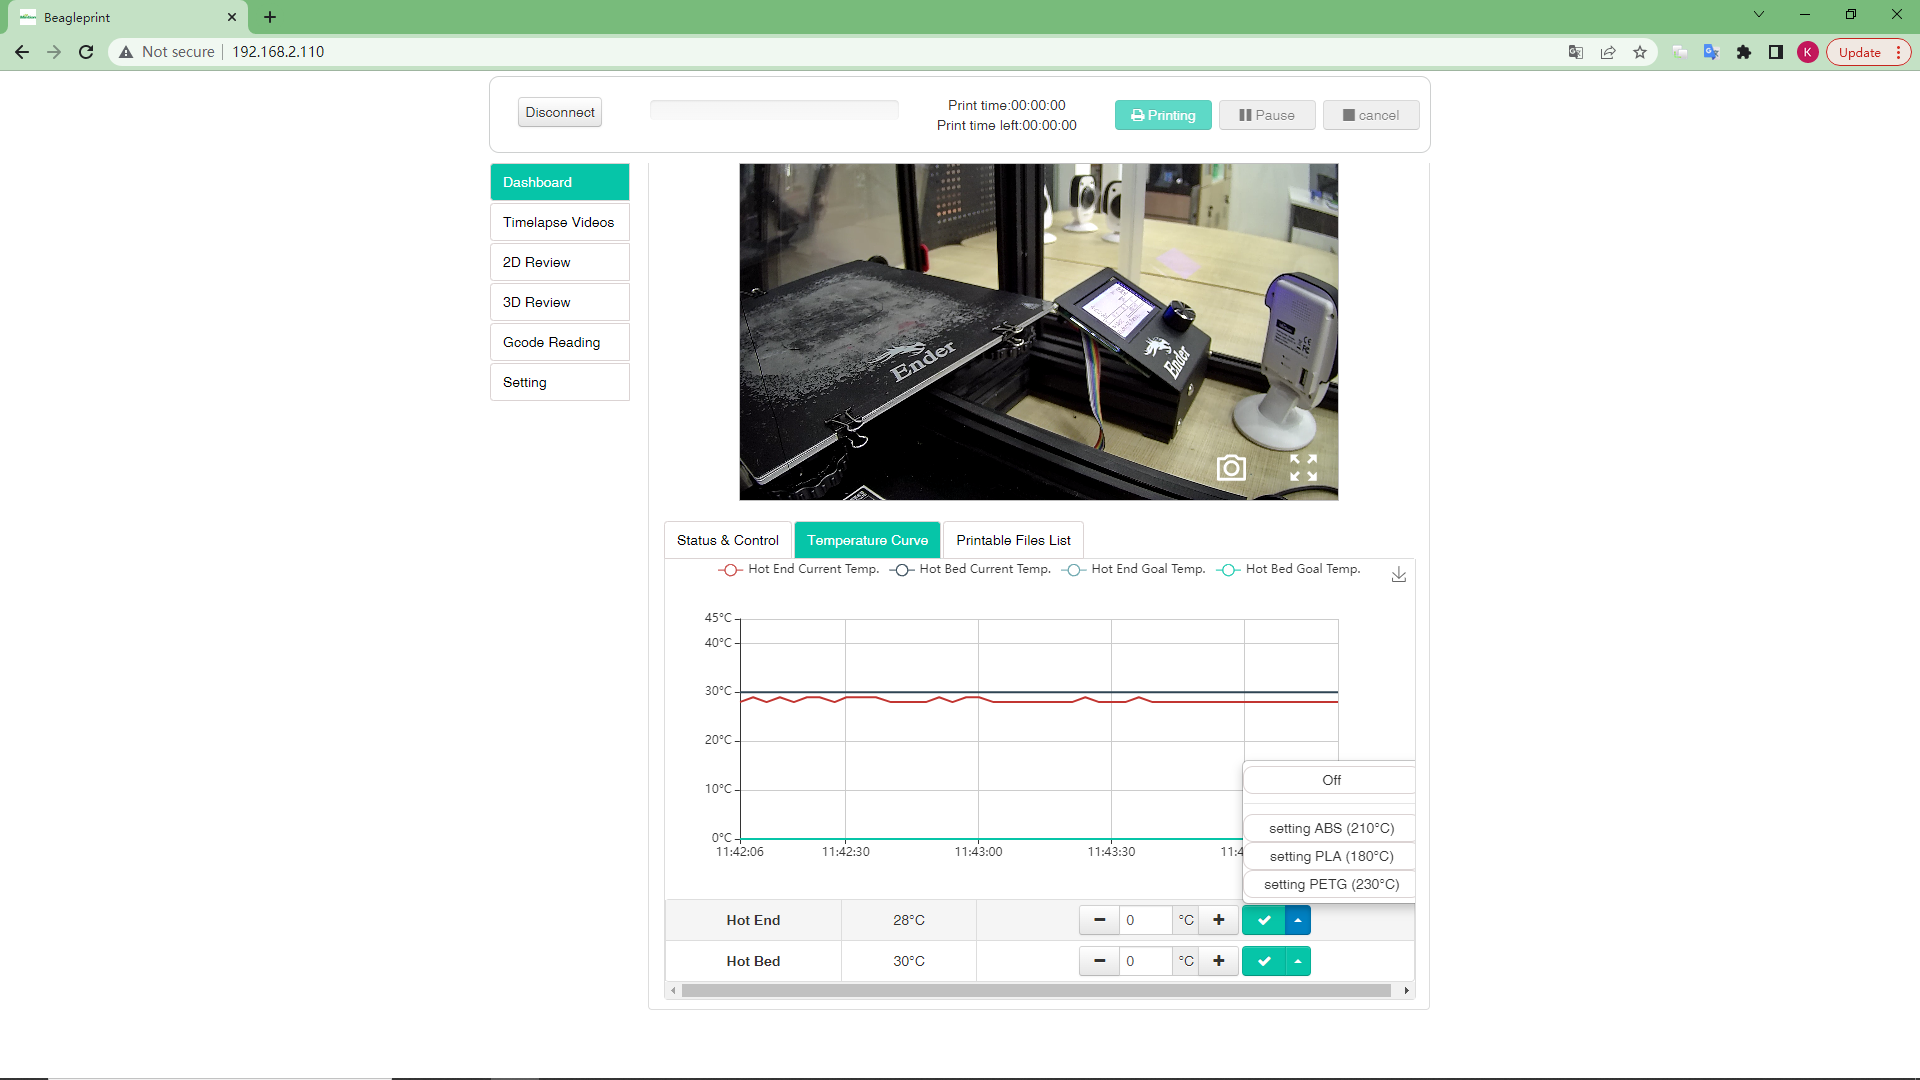The image size is (1920, 1080).
Task: Click the Hot End temperature input field
Action: click(1145, 920)
